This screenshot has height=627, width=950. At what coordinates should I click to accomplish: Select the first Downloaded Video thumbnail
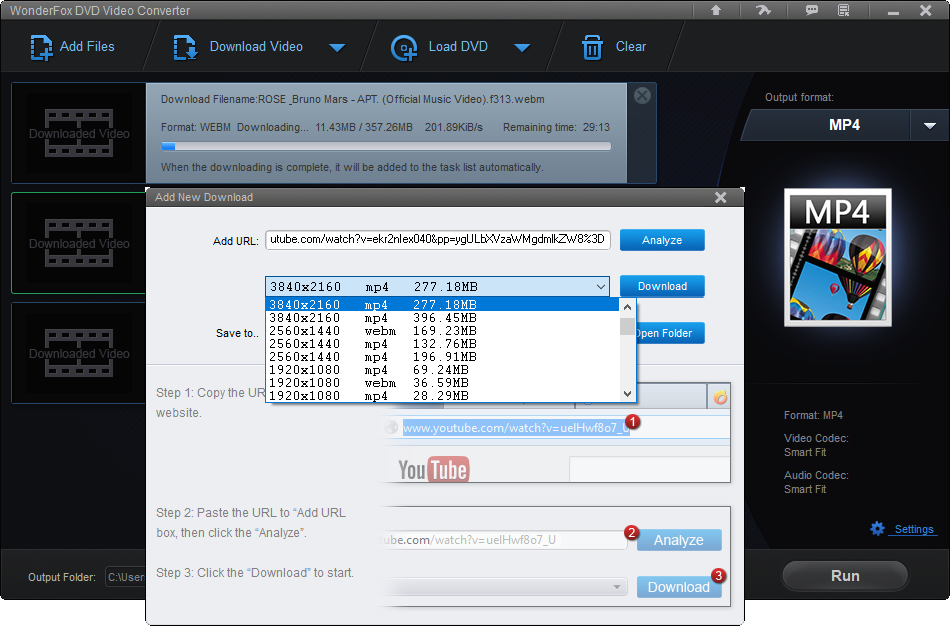click(78, 132)
